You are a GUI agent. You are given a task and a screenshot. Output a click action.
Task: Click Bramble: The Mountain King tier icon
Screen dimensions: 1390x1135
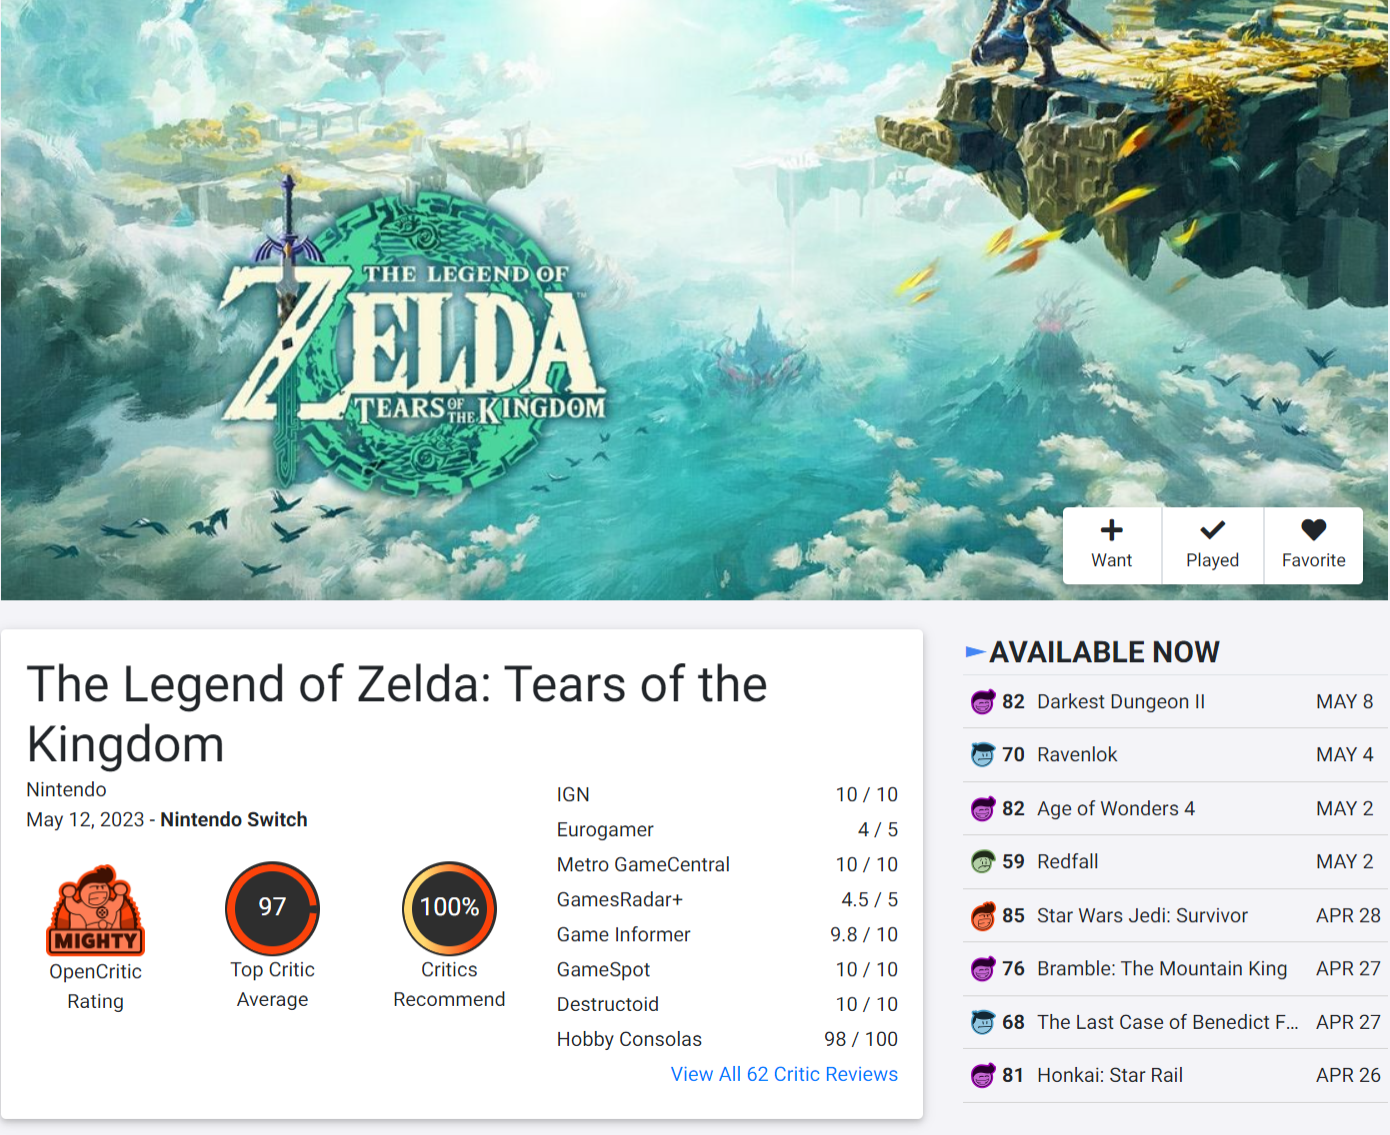[983, 969]
